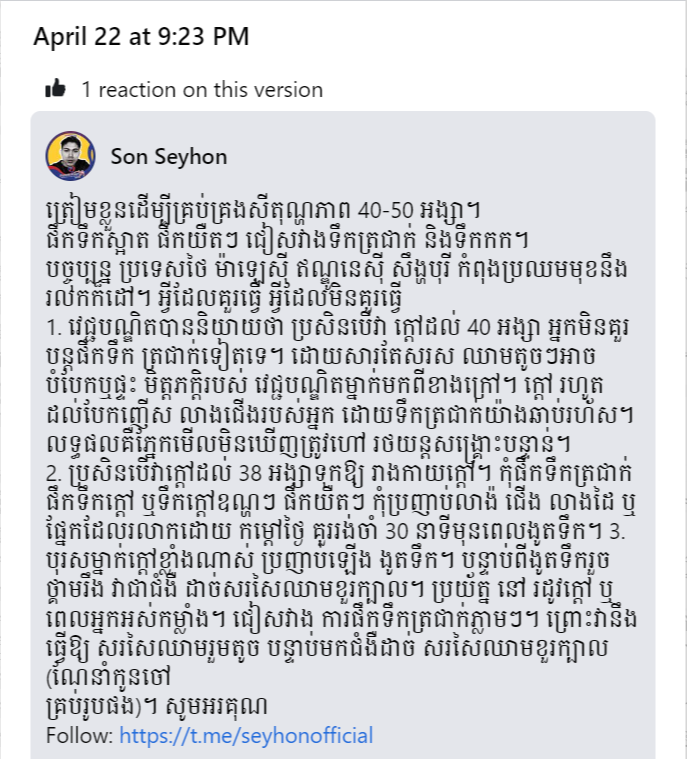
Task: Click the first Khmer line of the post
Action: point(263,210)
